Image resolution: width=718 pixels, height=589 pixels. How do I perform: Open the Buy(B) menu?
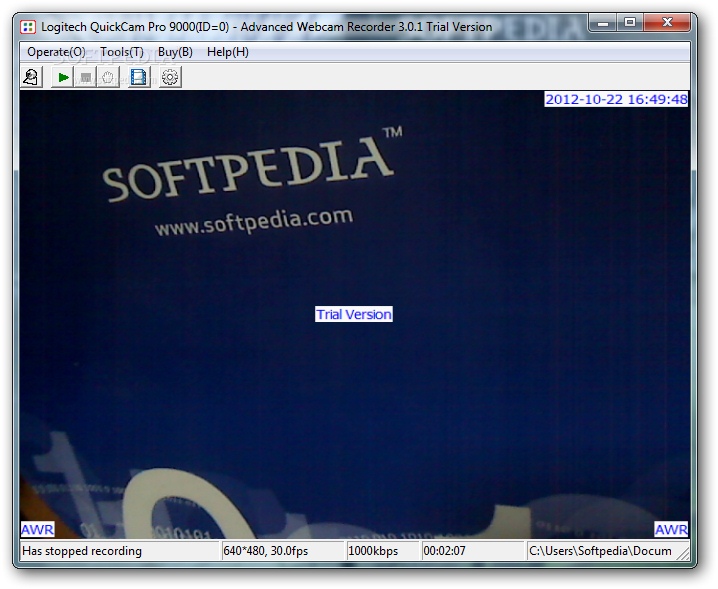pyautogui.click(x=175, y=52)
